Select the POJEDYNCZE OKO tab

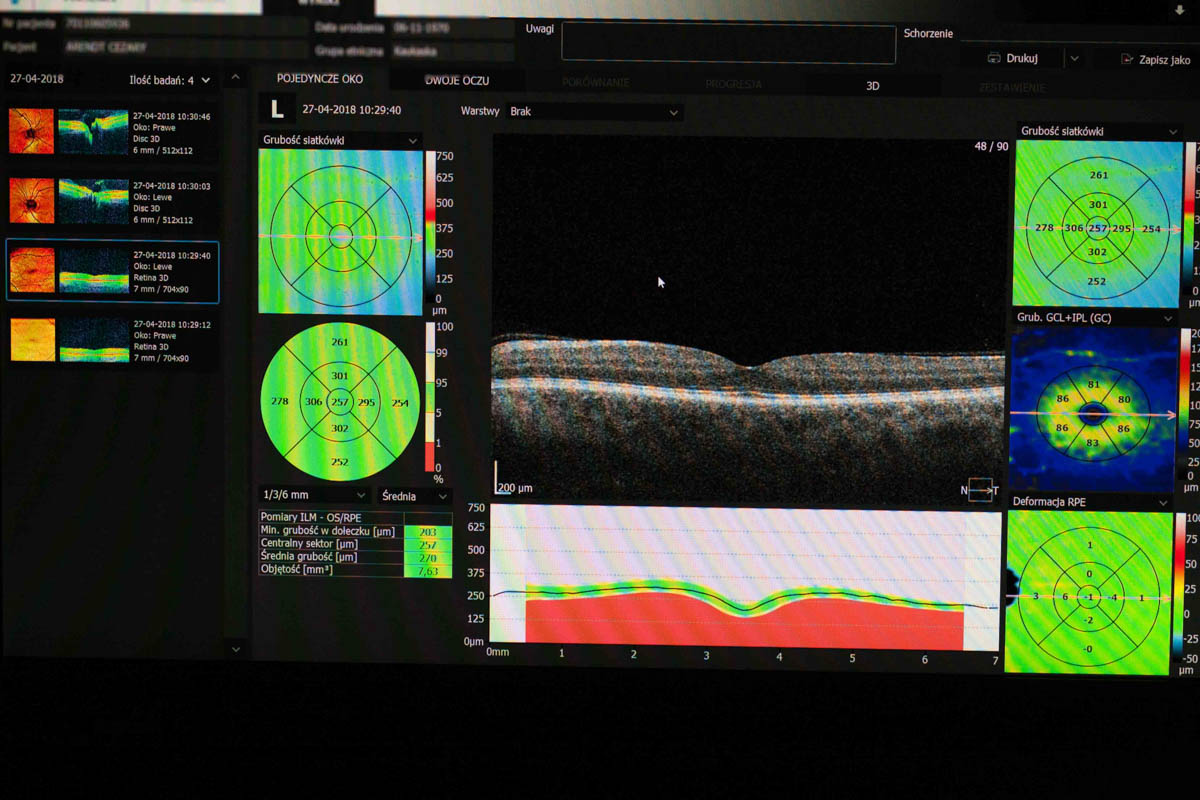(x=320, y=79)
